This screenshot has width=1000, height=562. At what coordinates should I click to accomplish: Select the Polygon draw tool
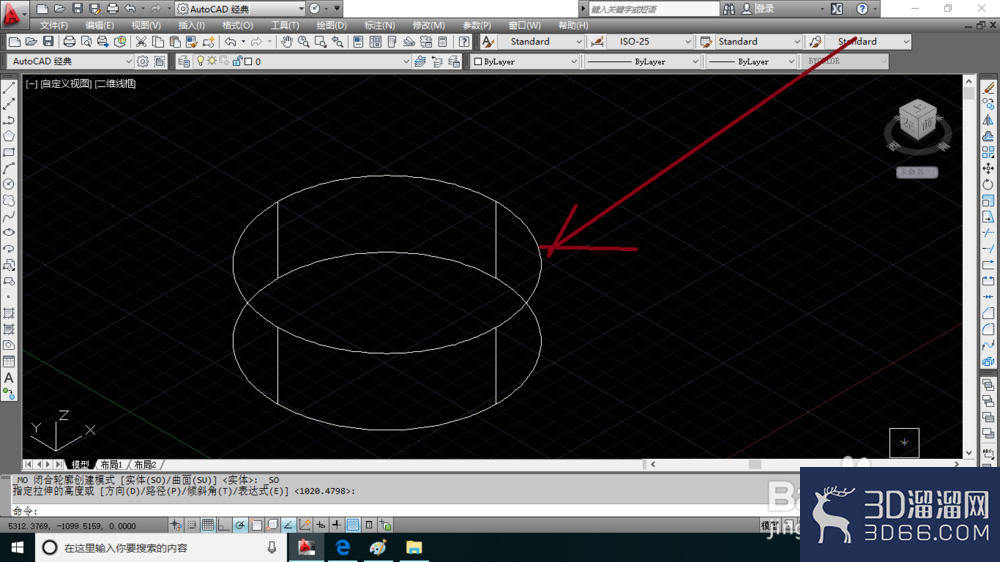[9, 136]
